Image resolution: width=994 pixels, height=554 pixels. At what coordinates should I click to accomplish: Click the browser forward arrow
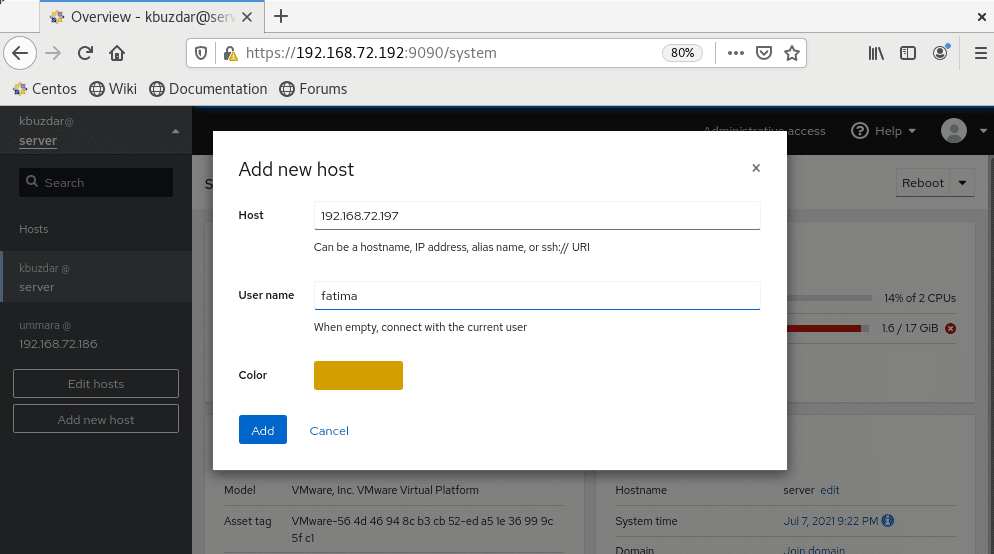(53, 53)
